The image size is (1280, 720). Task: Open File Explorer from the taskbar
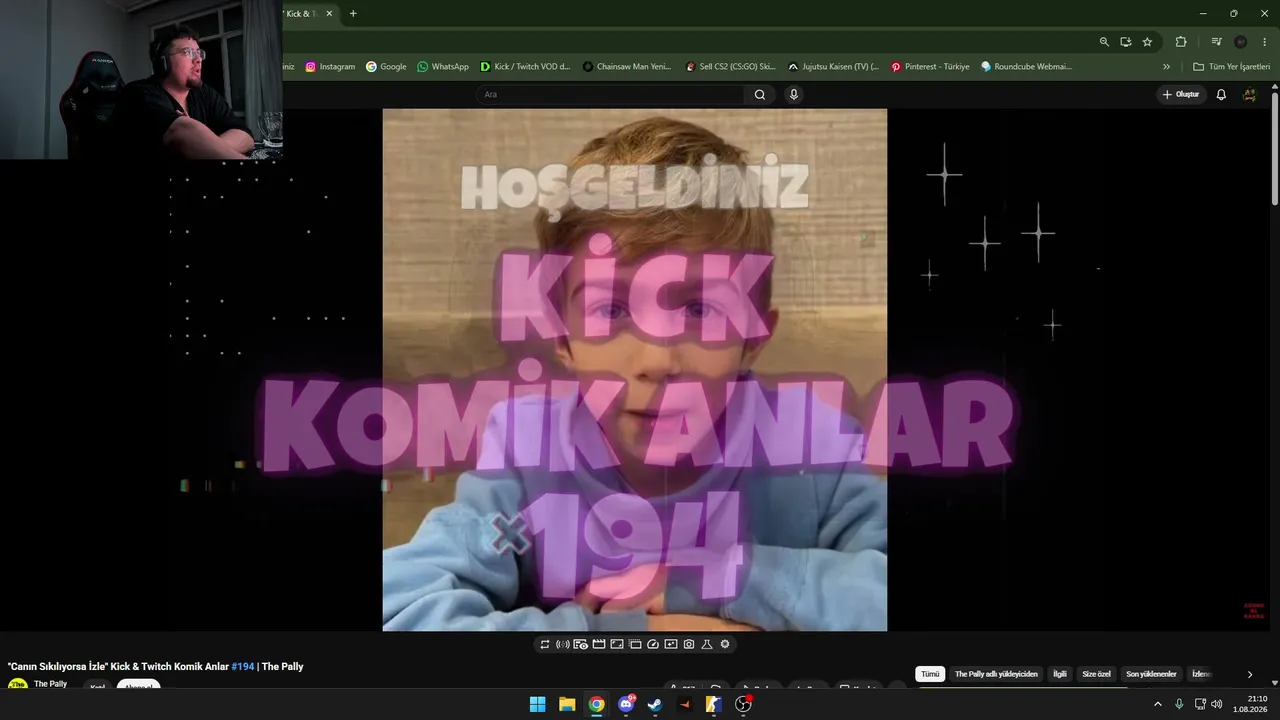pos(567,704)
